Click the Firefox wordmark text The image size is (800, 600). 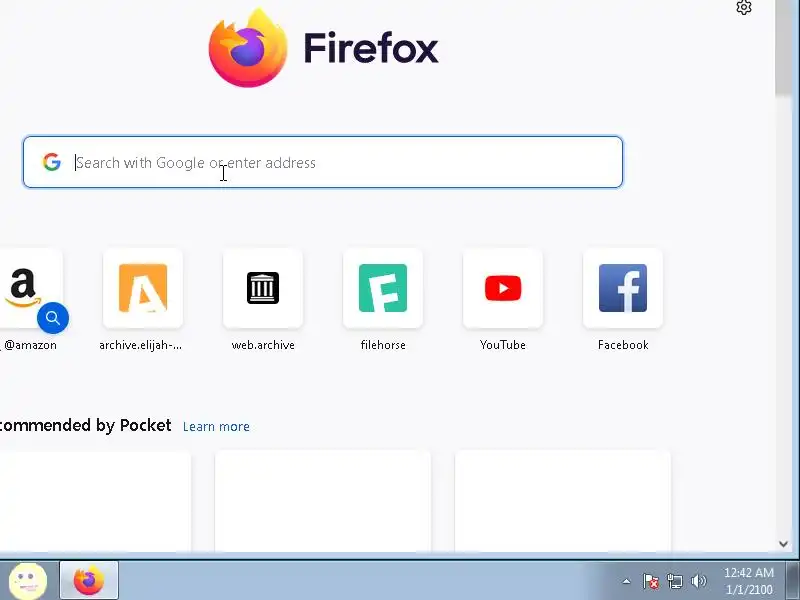click(371, 48)
